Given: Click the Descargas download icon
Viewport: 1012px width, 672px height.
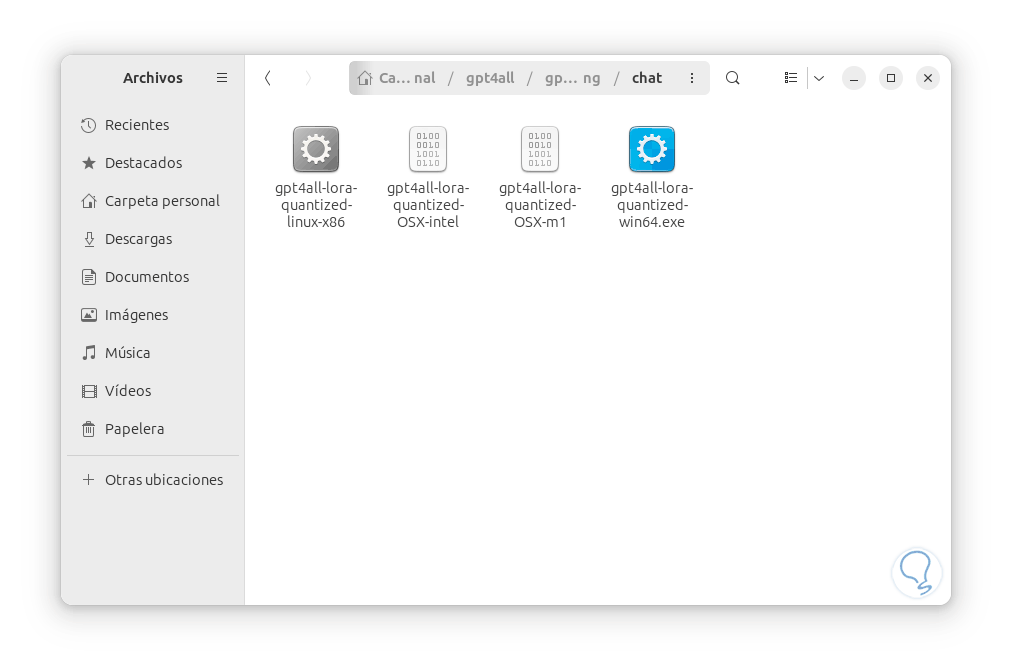Looking at the screenshot, I should tap(88, 239).
